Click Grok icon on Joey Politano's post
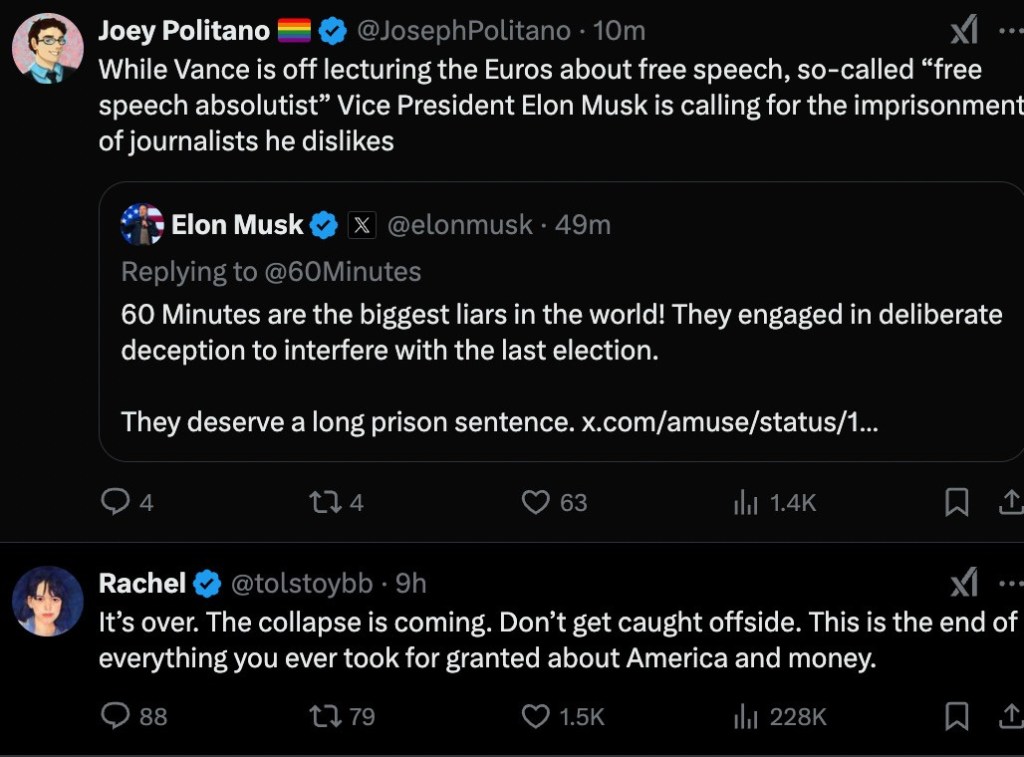 (x=963, y=32)
